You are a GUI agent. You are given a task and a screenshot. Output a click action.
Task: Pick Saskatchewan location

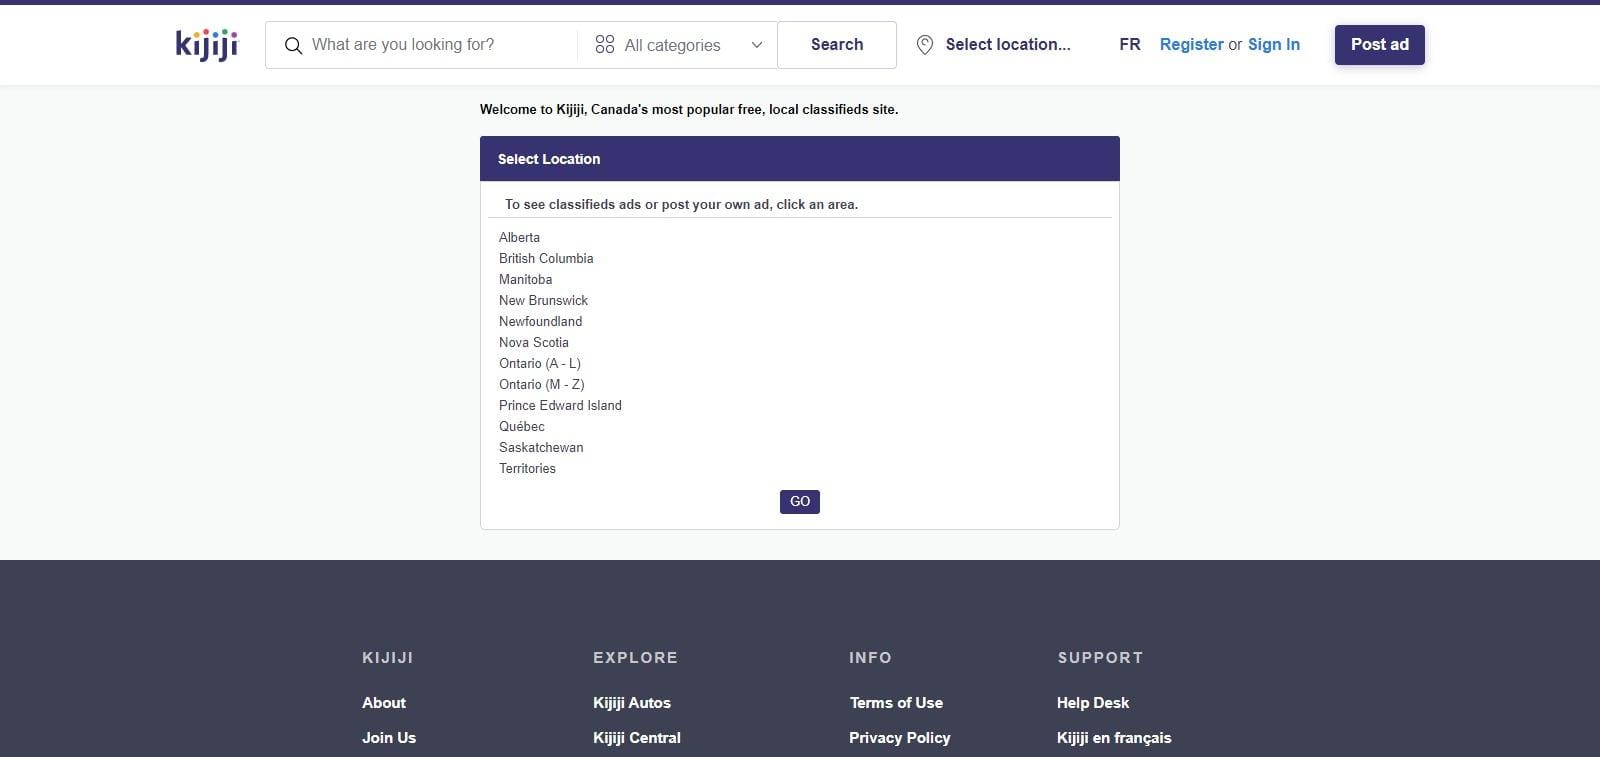[541, 447]
